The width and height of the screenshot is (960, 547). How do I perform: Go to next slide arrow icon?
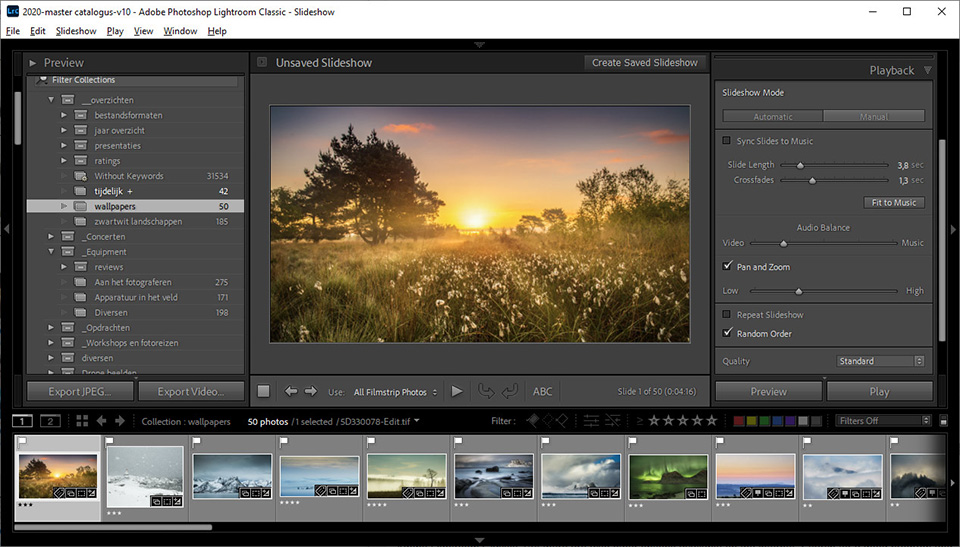click(x=311, y=391)
